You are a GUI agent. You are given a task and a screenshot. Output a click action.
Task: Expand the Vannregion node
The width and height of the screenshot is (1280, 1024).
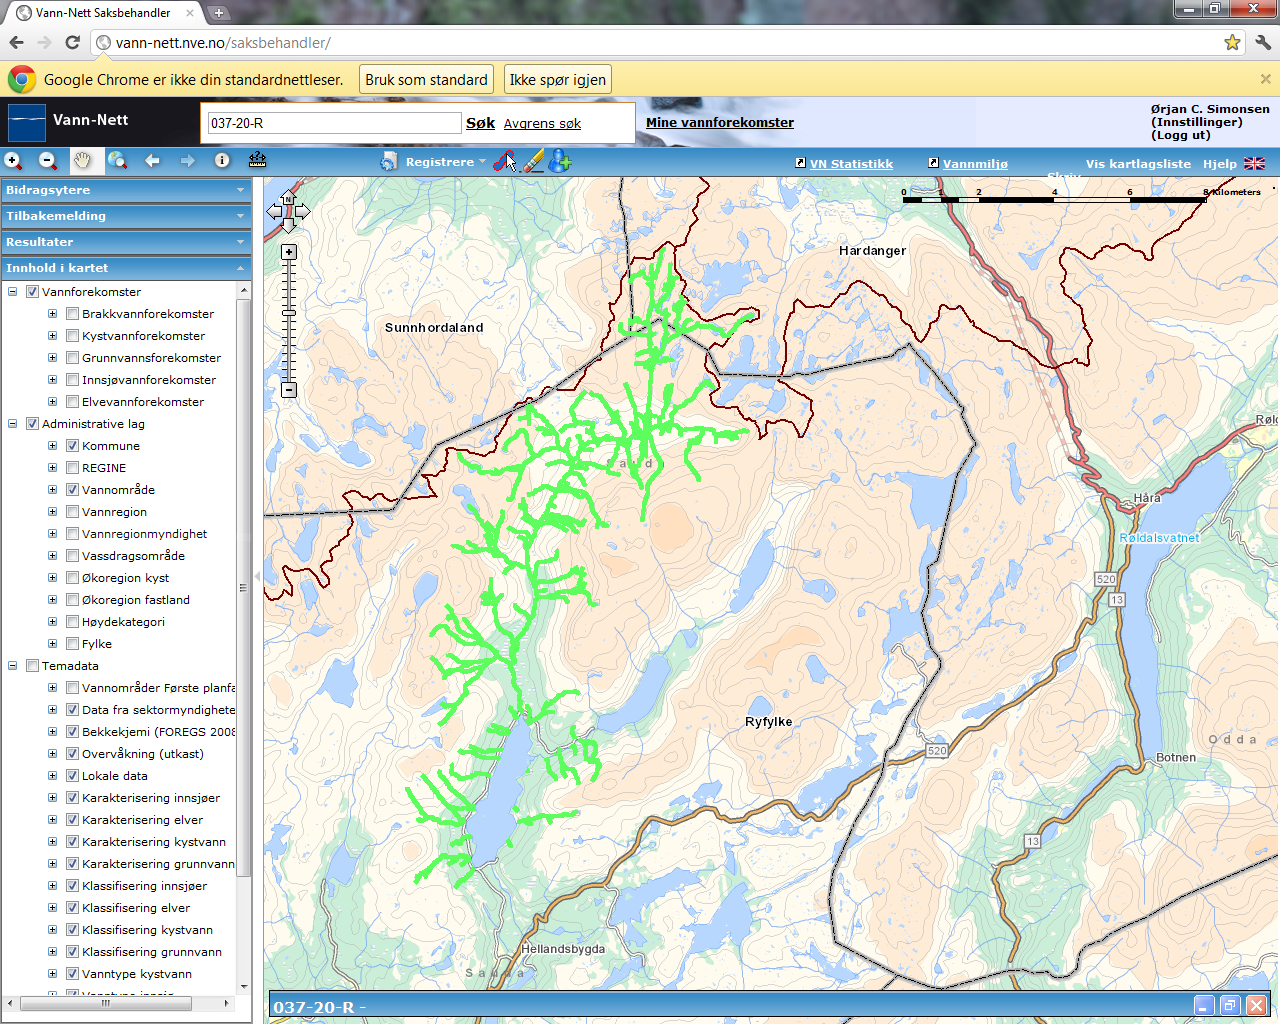[53, 512]
